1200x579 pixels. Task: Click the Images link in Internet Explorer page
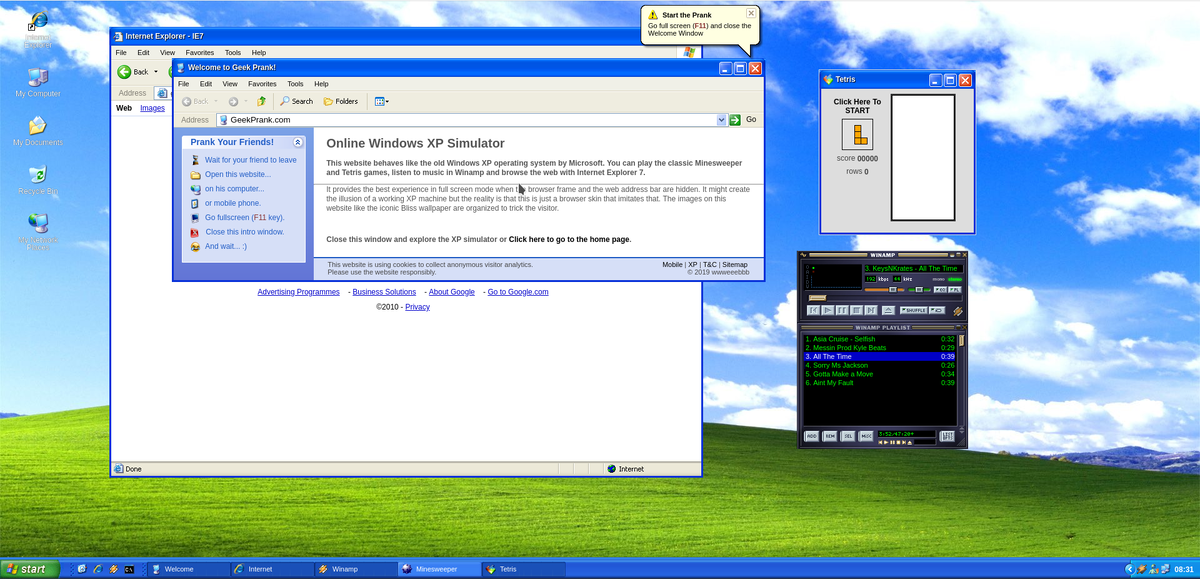[152, 108]
